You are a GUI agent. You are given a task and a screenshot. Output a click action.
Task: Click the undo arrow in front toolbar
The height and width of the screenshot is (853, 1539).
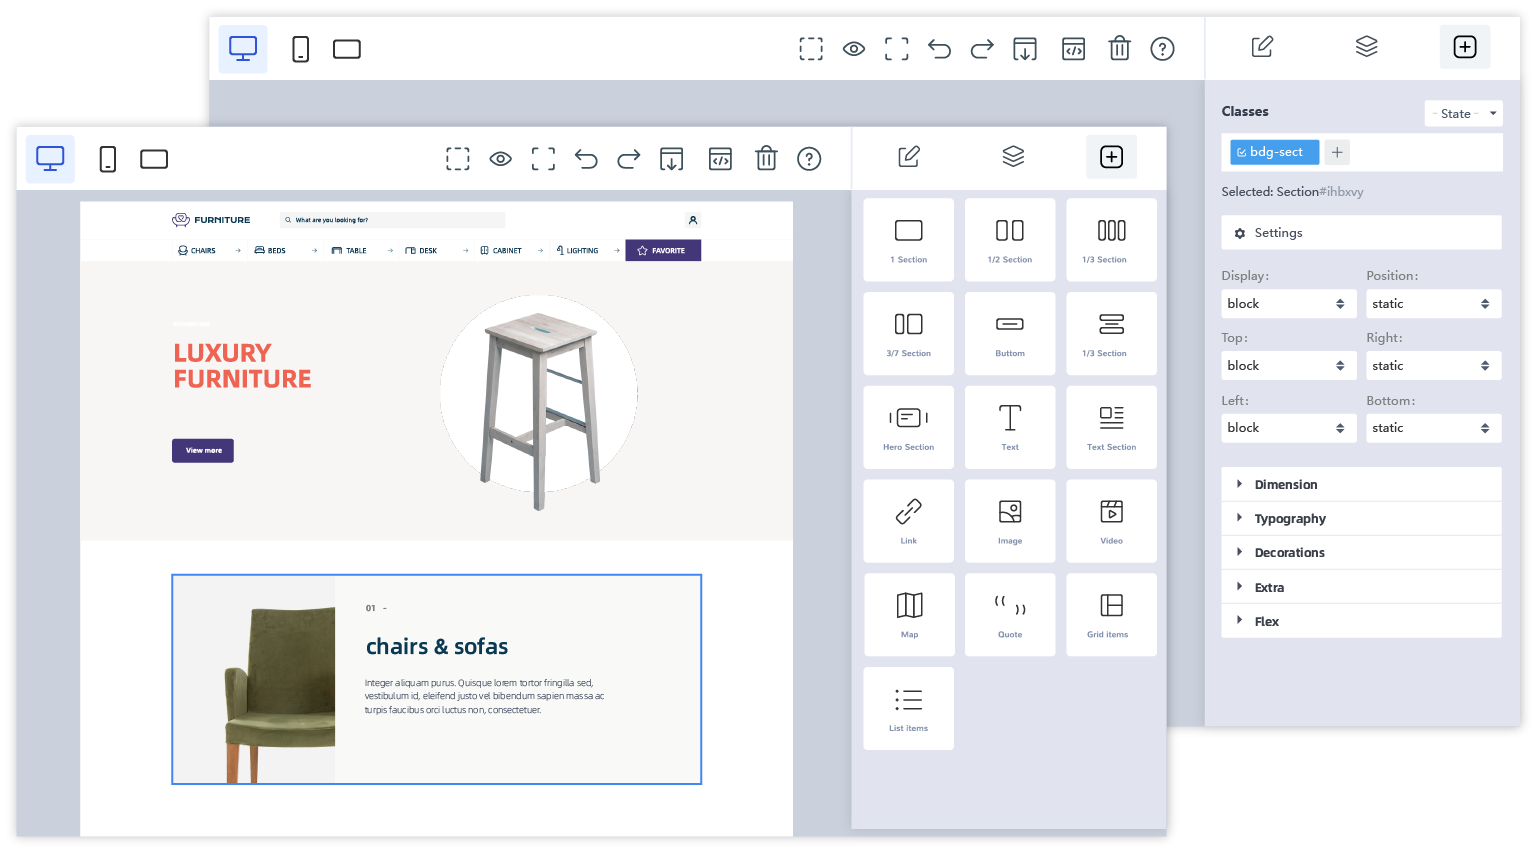coord(586,158)
